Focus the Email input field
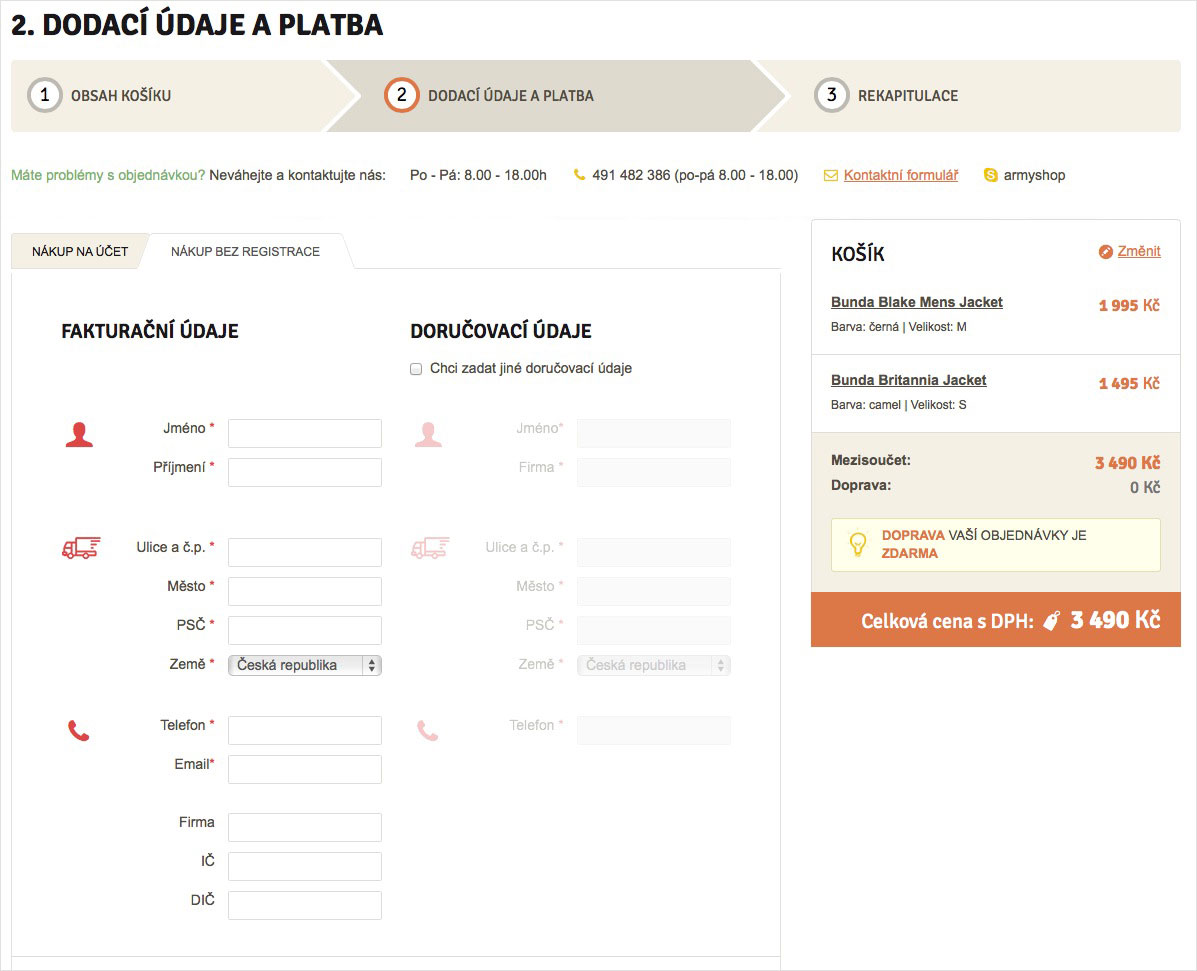 click(x=305, y=769)
